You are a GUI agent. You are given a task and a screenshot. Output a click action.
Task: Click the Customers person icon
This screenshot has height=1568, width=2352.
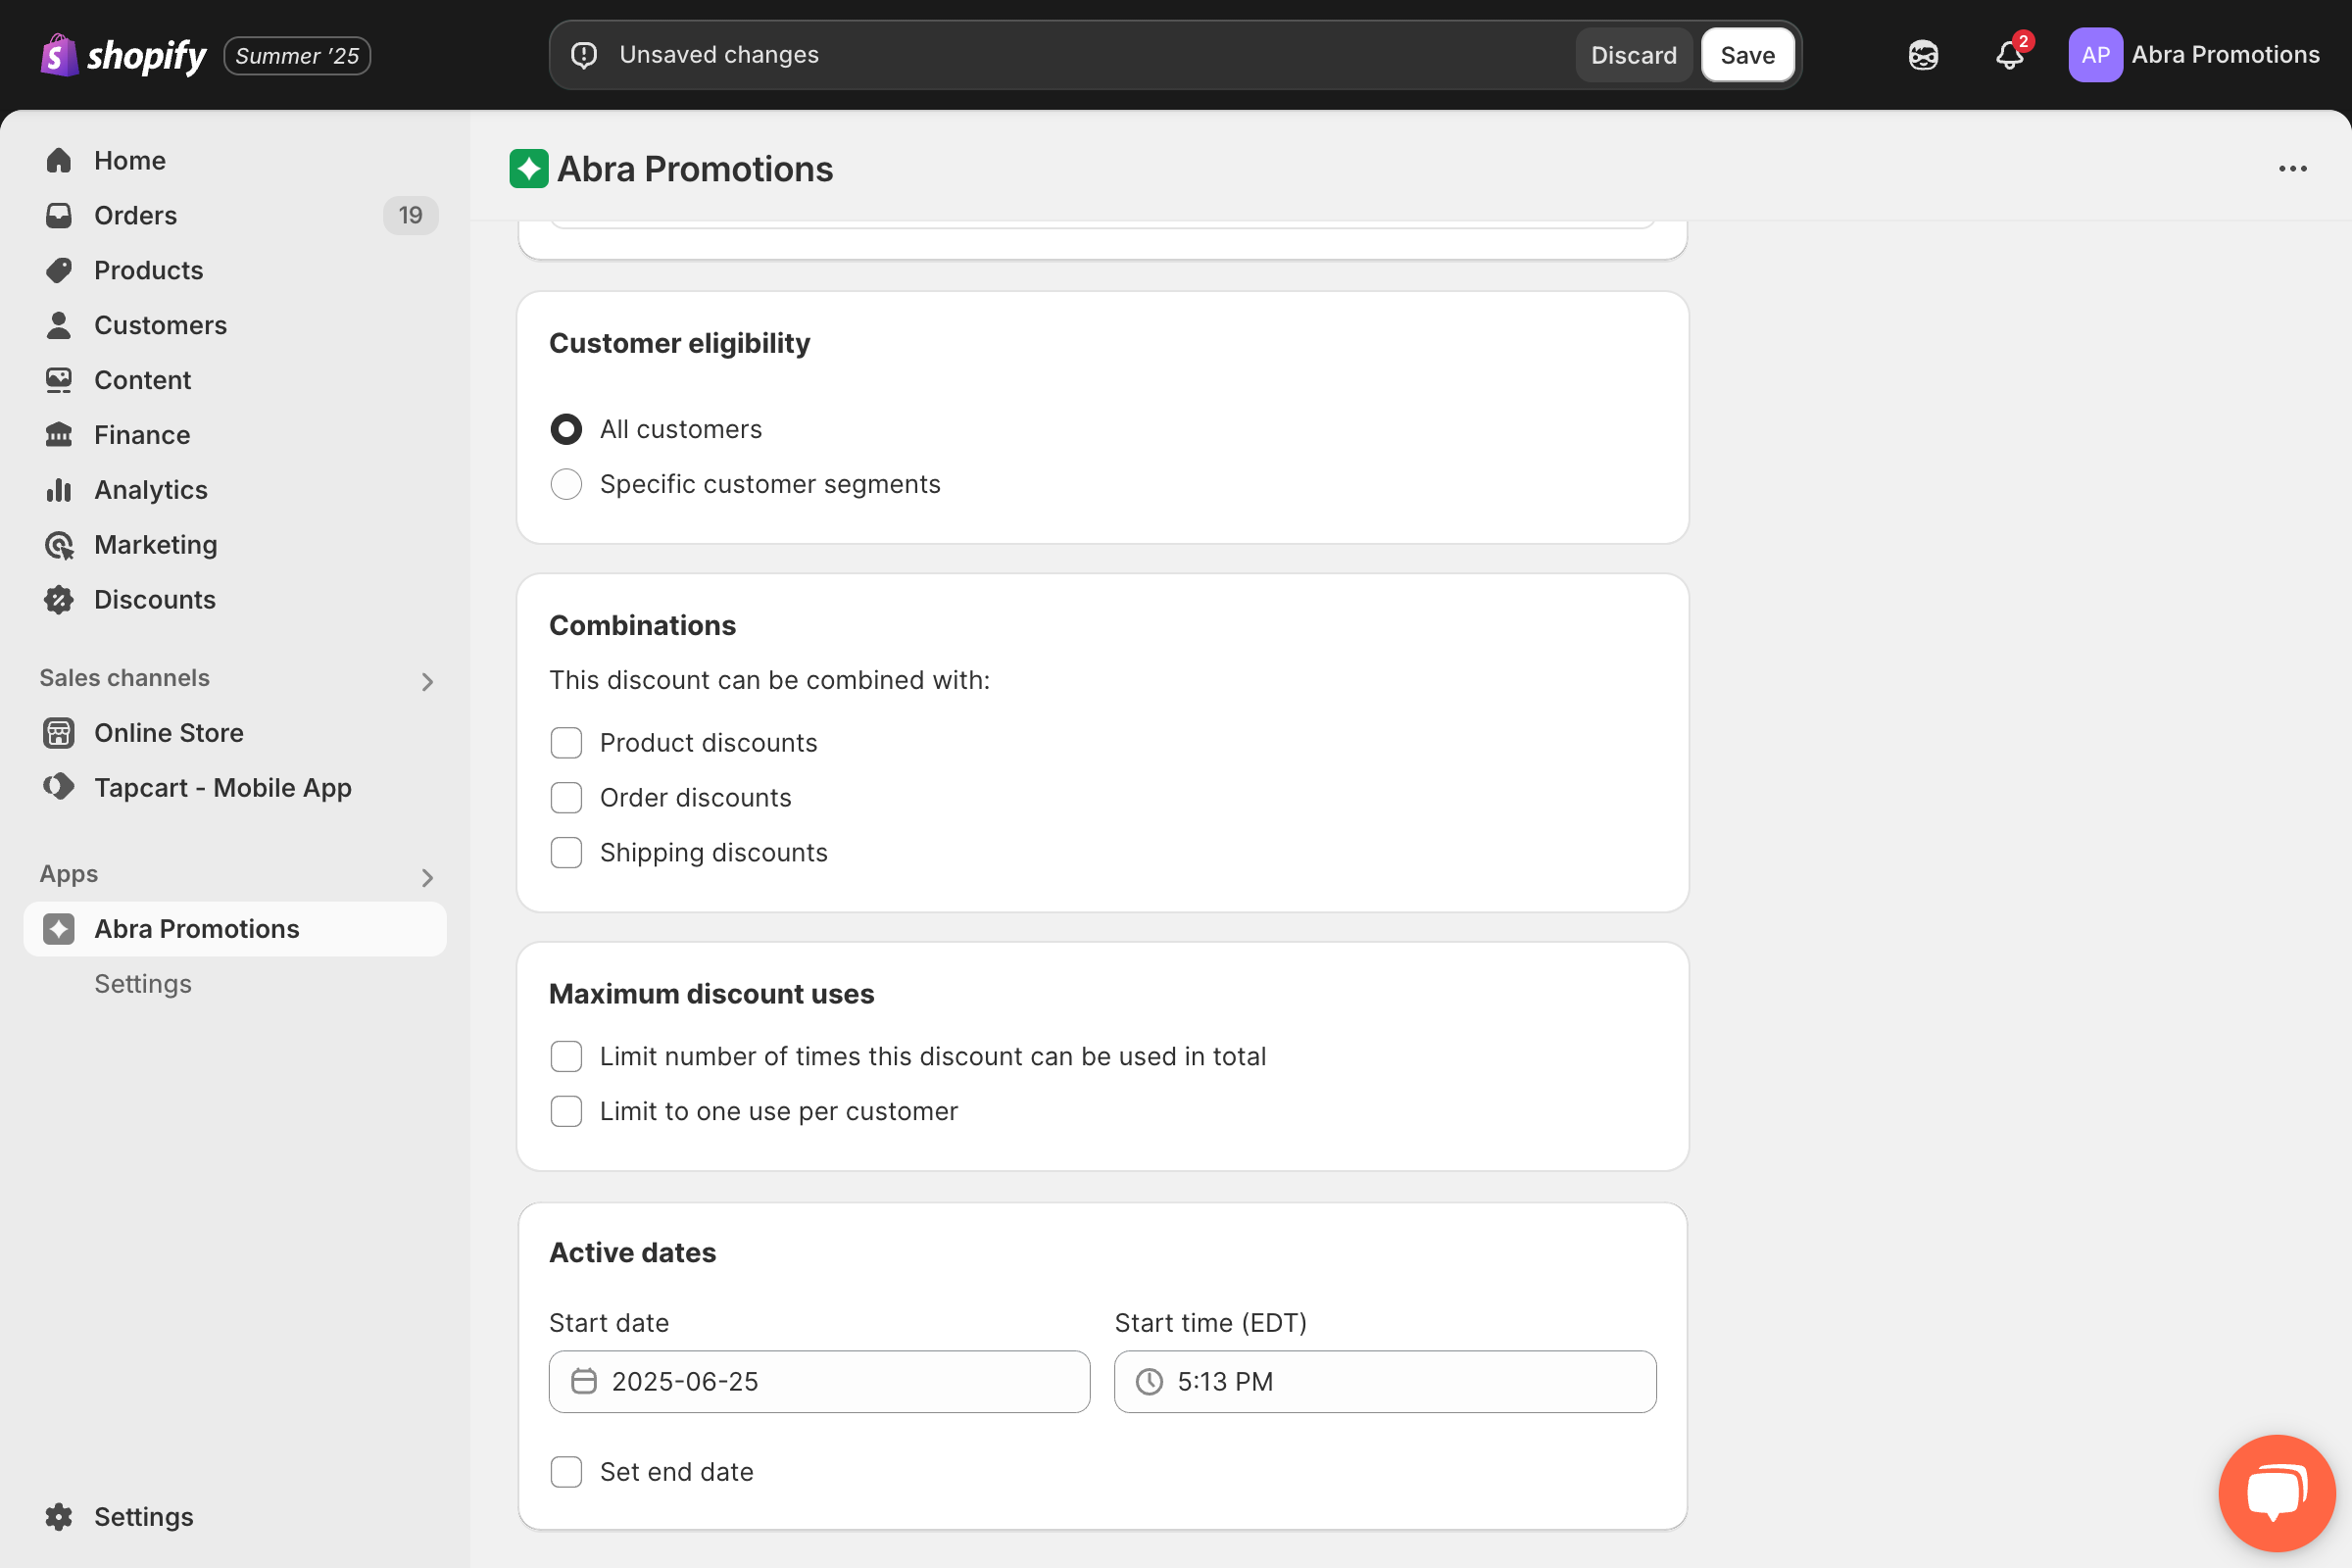click(59, 325)
